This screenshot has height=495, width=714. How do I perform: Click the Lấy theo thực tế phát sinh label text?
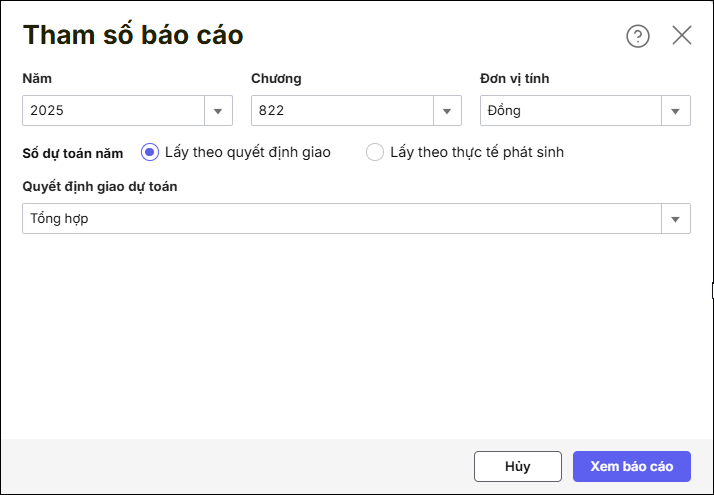tap(477, 152)
